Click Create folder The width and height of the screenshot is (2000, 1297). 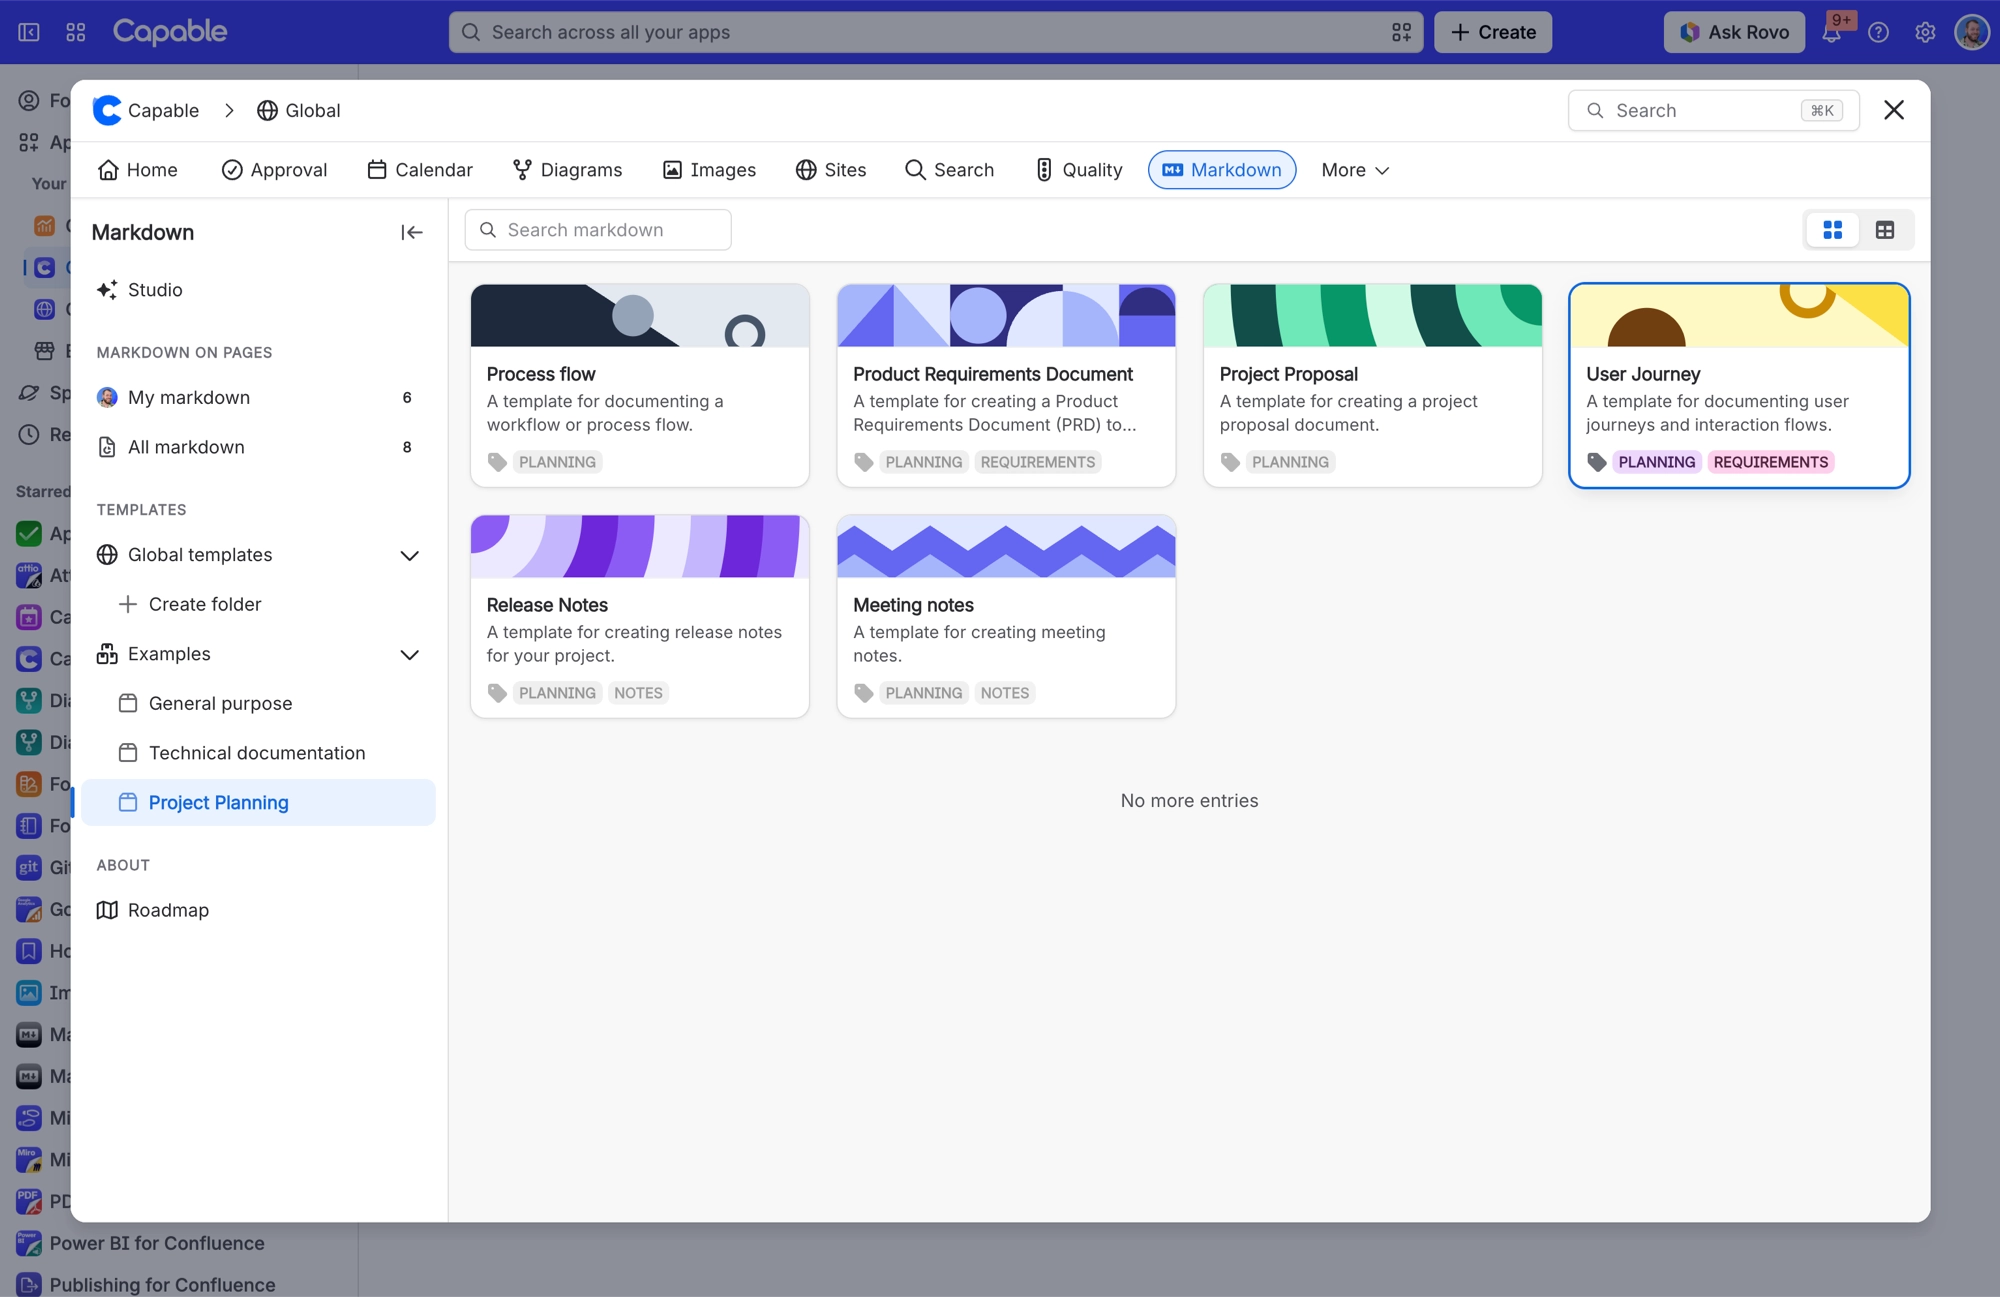click(190, 604)
